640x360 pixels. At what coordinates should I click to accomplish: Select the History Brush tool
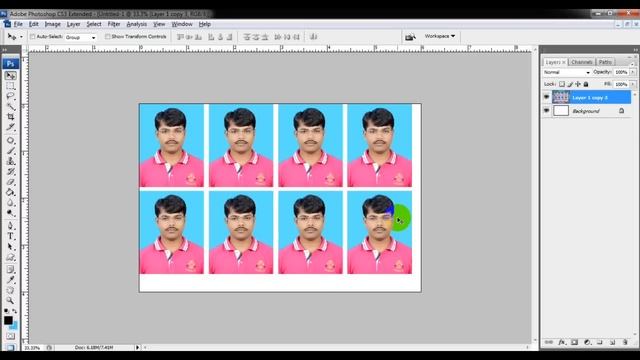click(x=11, y=171)
